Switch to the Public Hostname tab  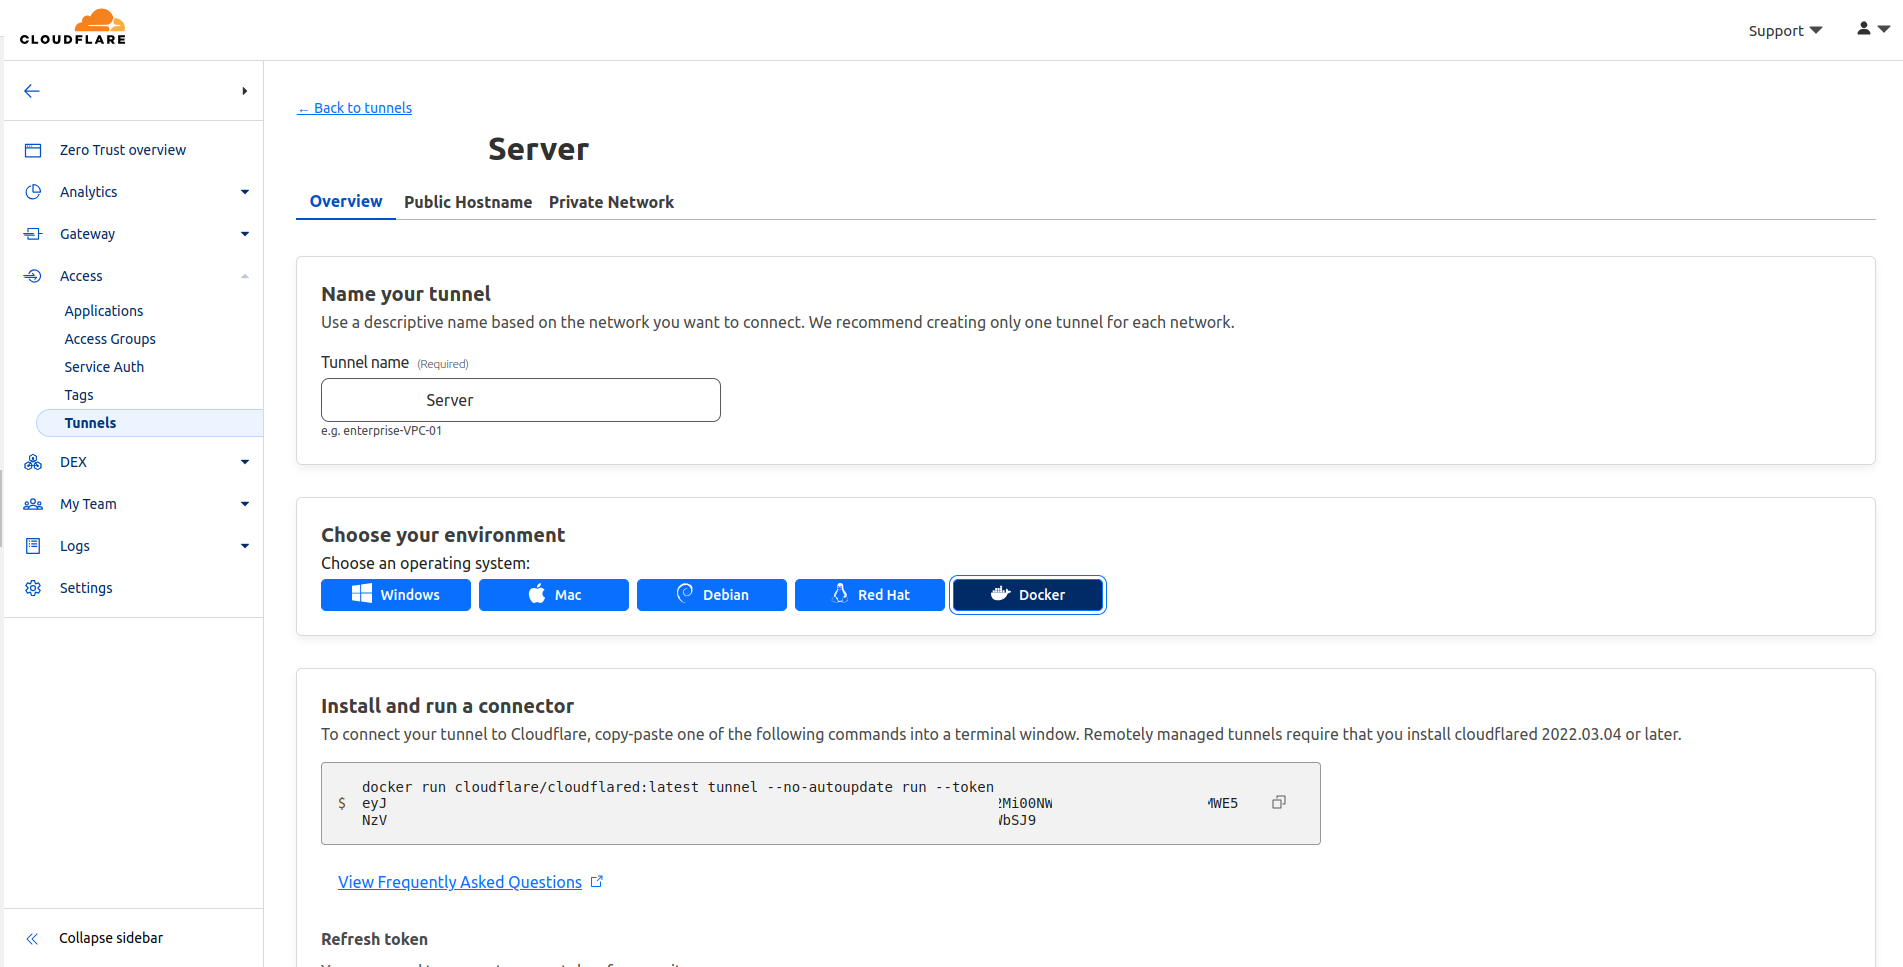(x=468, y=202)
